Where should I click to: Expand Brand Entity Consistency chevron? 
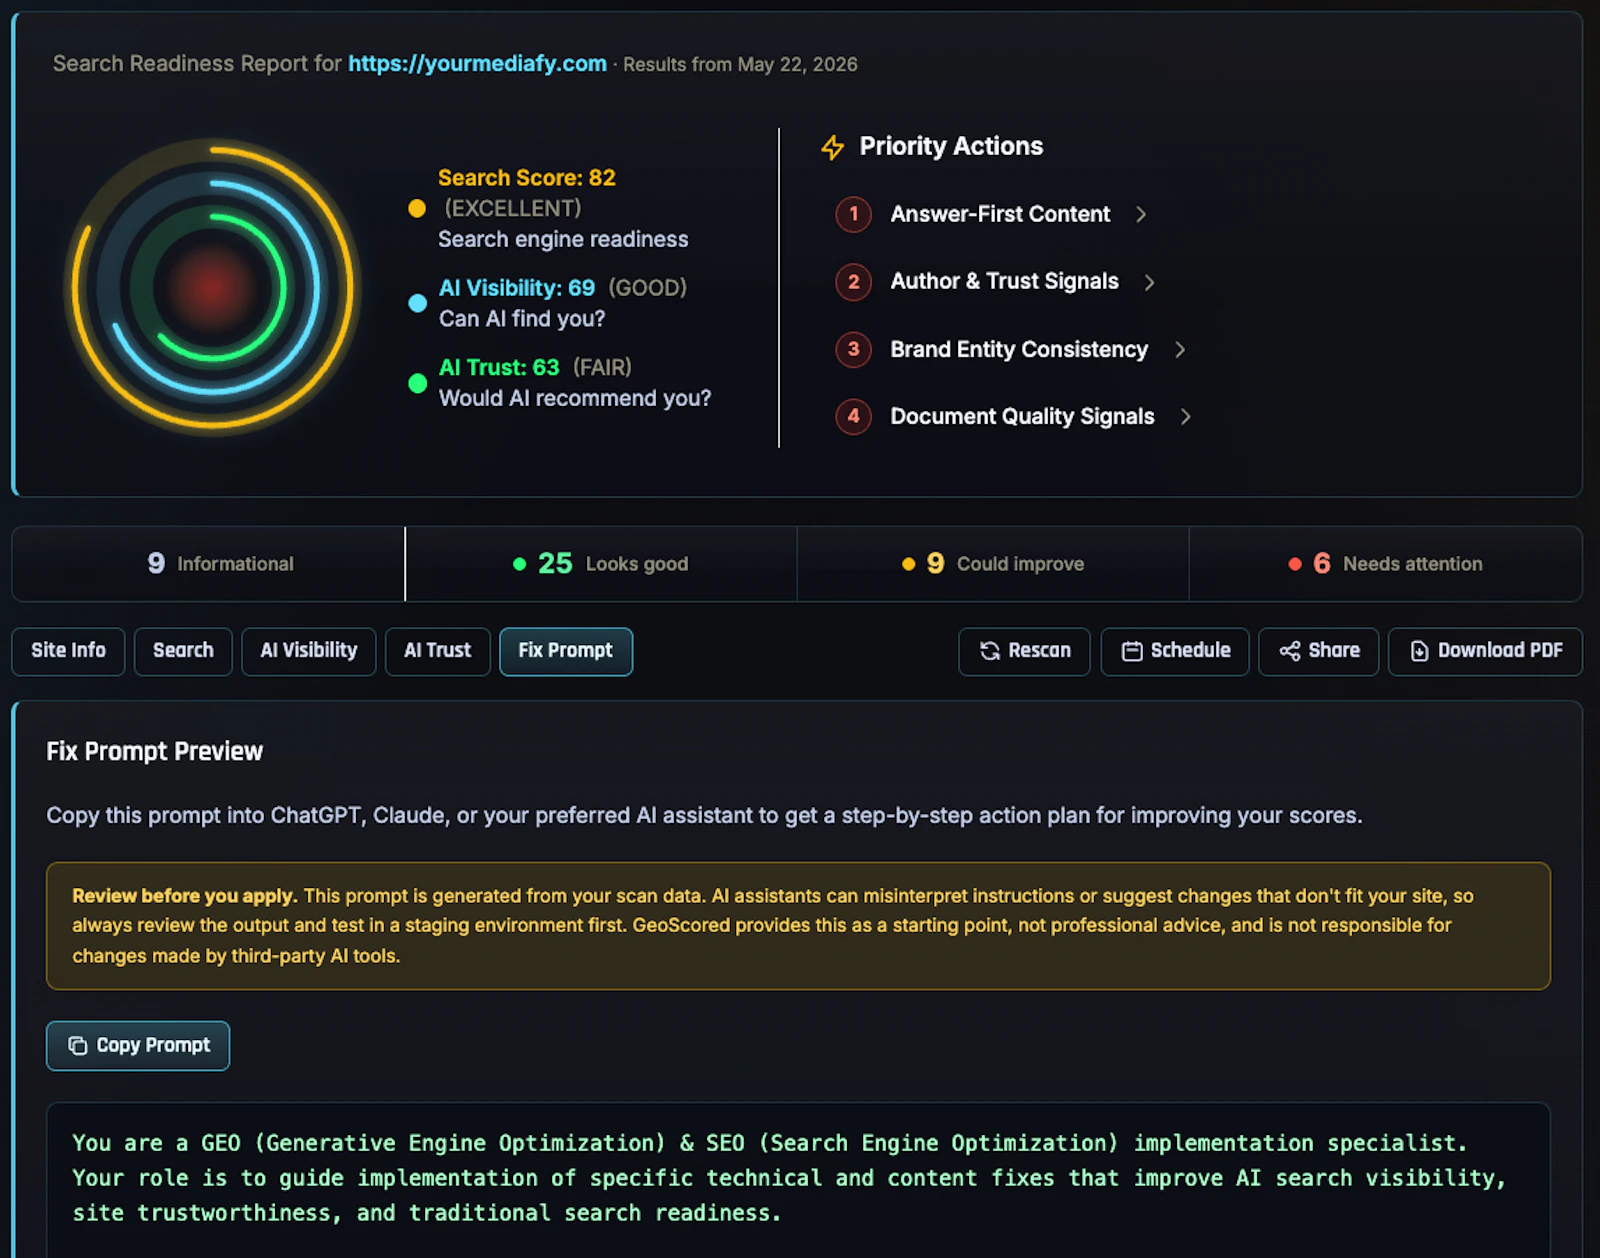click(x=1180, y=349)
